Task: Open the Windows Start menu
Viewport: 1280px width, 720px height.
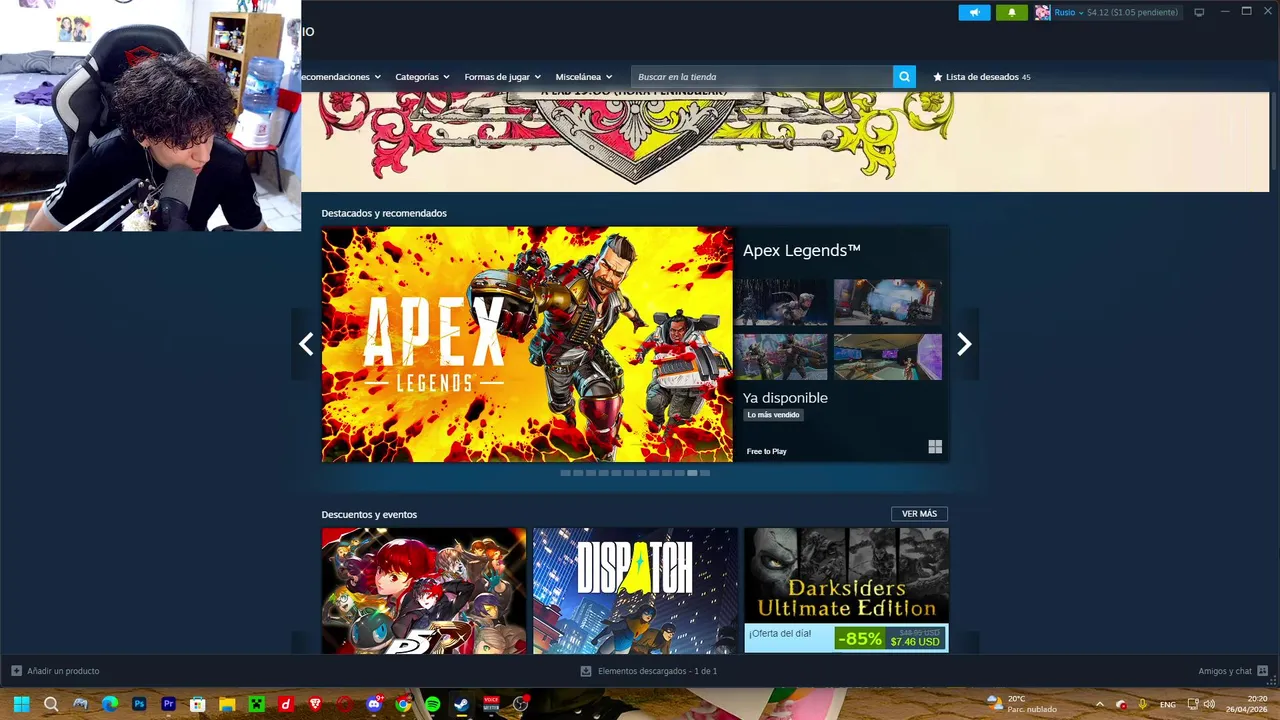Action: [21, 704]
